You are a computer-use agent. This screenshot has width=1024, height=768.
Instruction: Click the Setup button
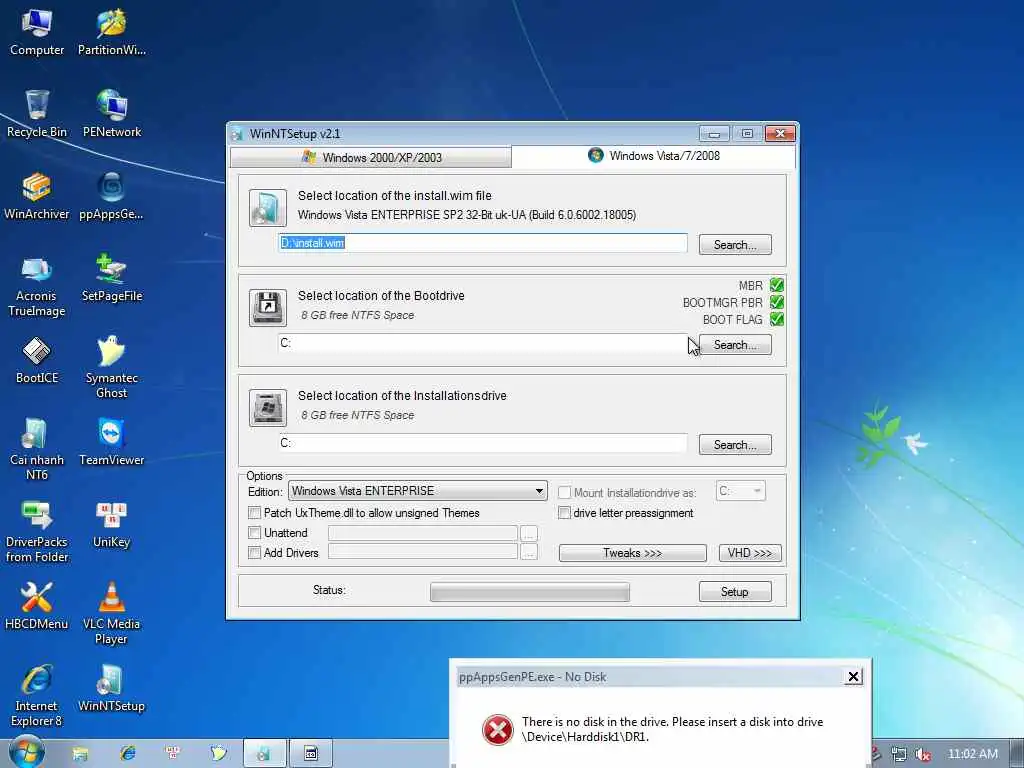point(735,592)
